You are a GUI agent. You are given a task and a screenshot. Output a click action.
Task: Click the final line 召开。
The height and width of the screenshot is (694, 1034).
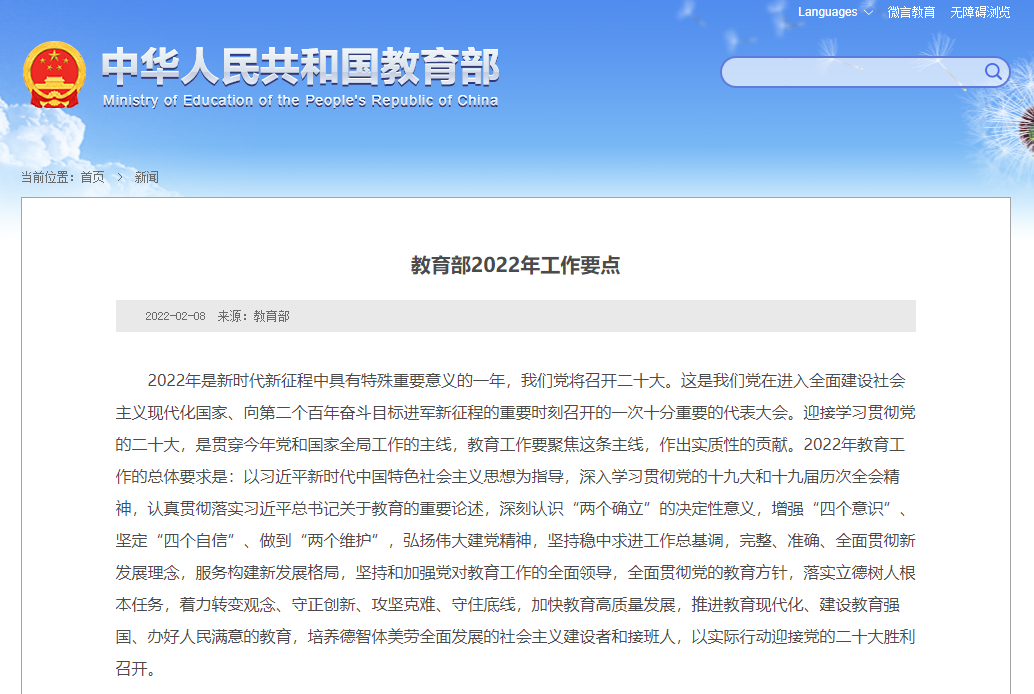coord(136,669)
